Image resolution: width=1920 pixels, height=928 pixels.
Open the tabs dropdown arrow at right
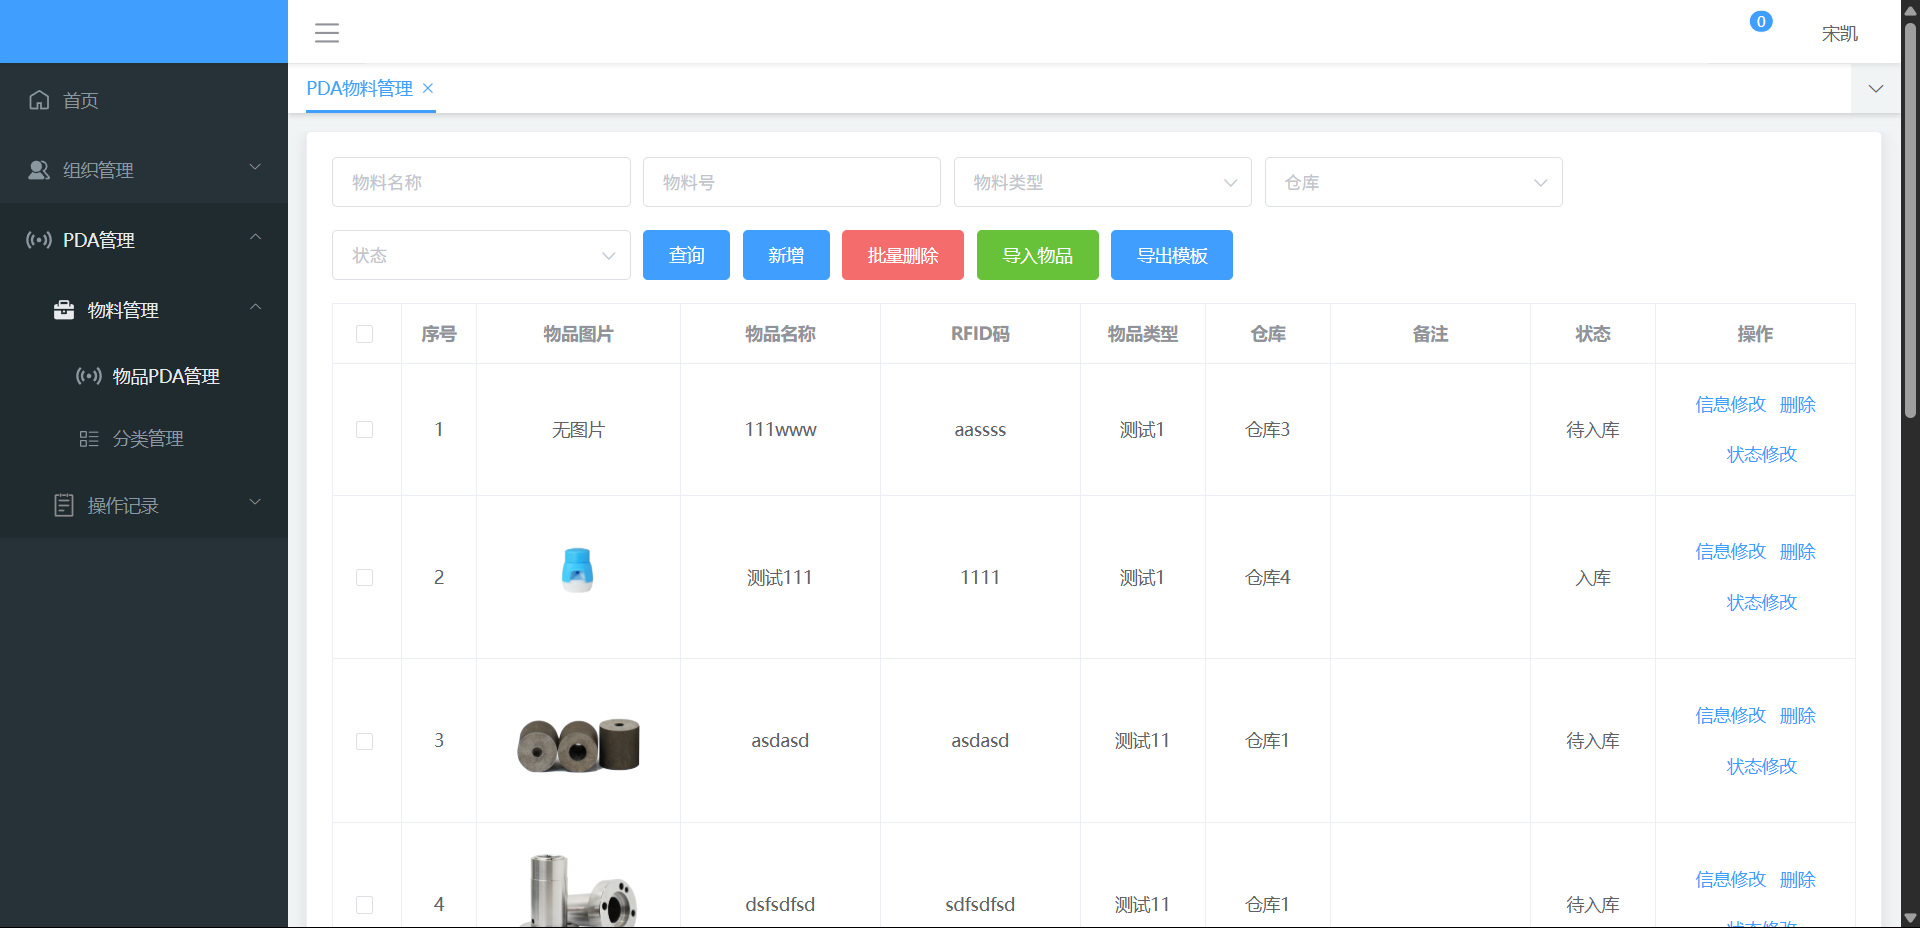pos(1876,89)
